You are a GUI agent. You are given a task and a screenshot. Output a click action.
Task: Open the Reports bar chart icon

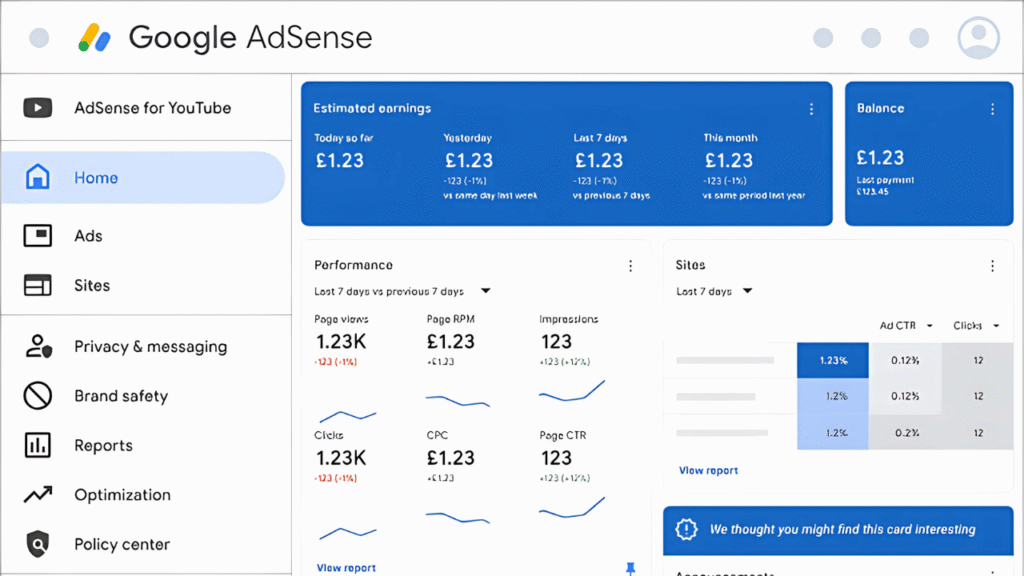click(x=38, y=445)
